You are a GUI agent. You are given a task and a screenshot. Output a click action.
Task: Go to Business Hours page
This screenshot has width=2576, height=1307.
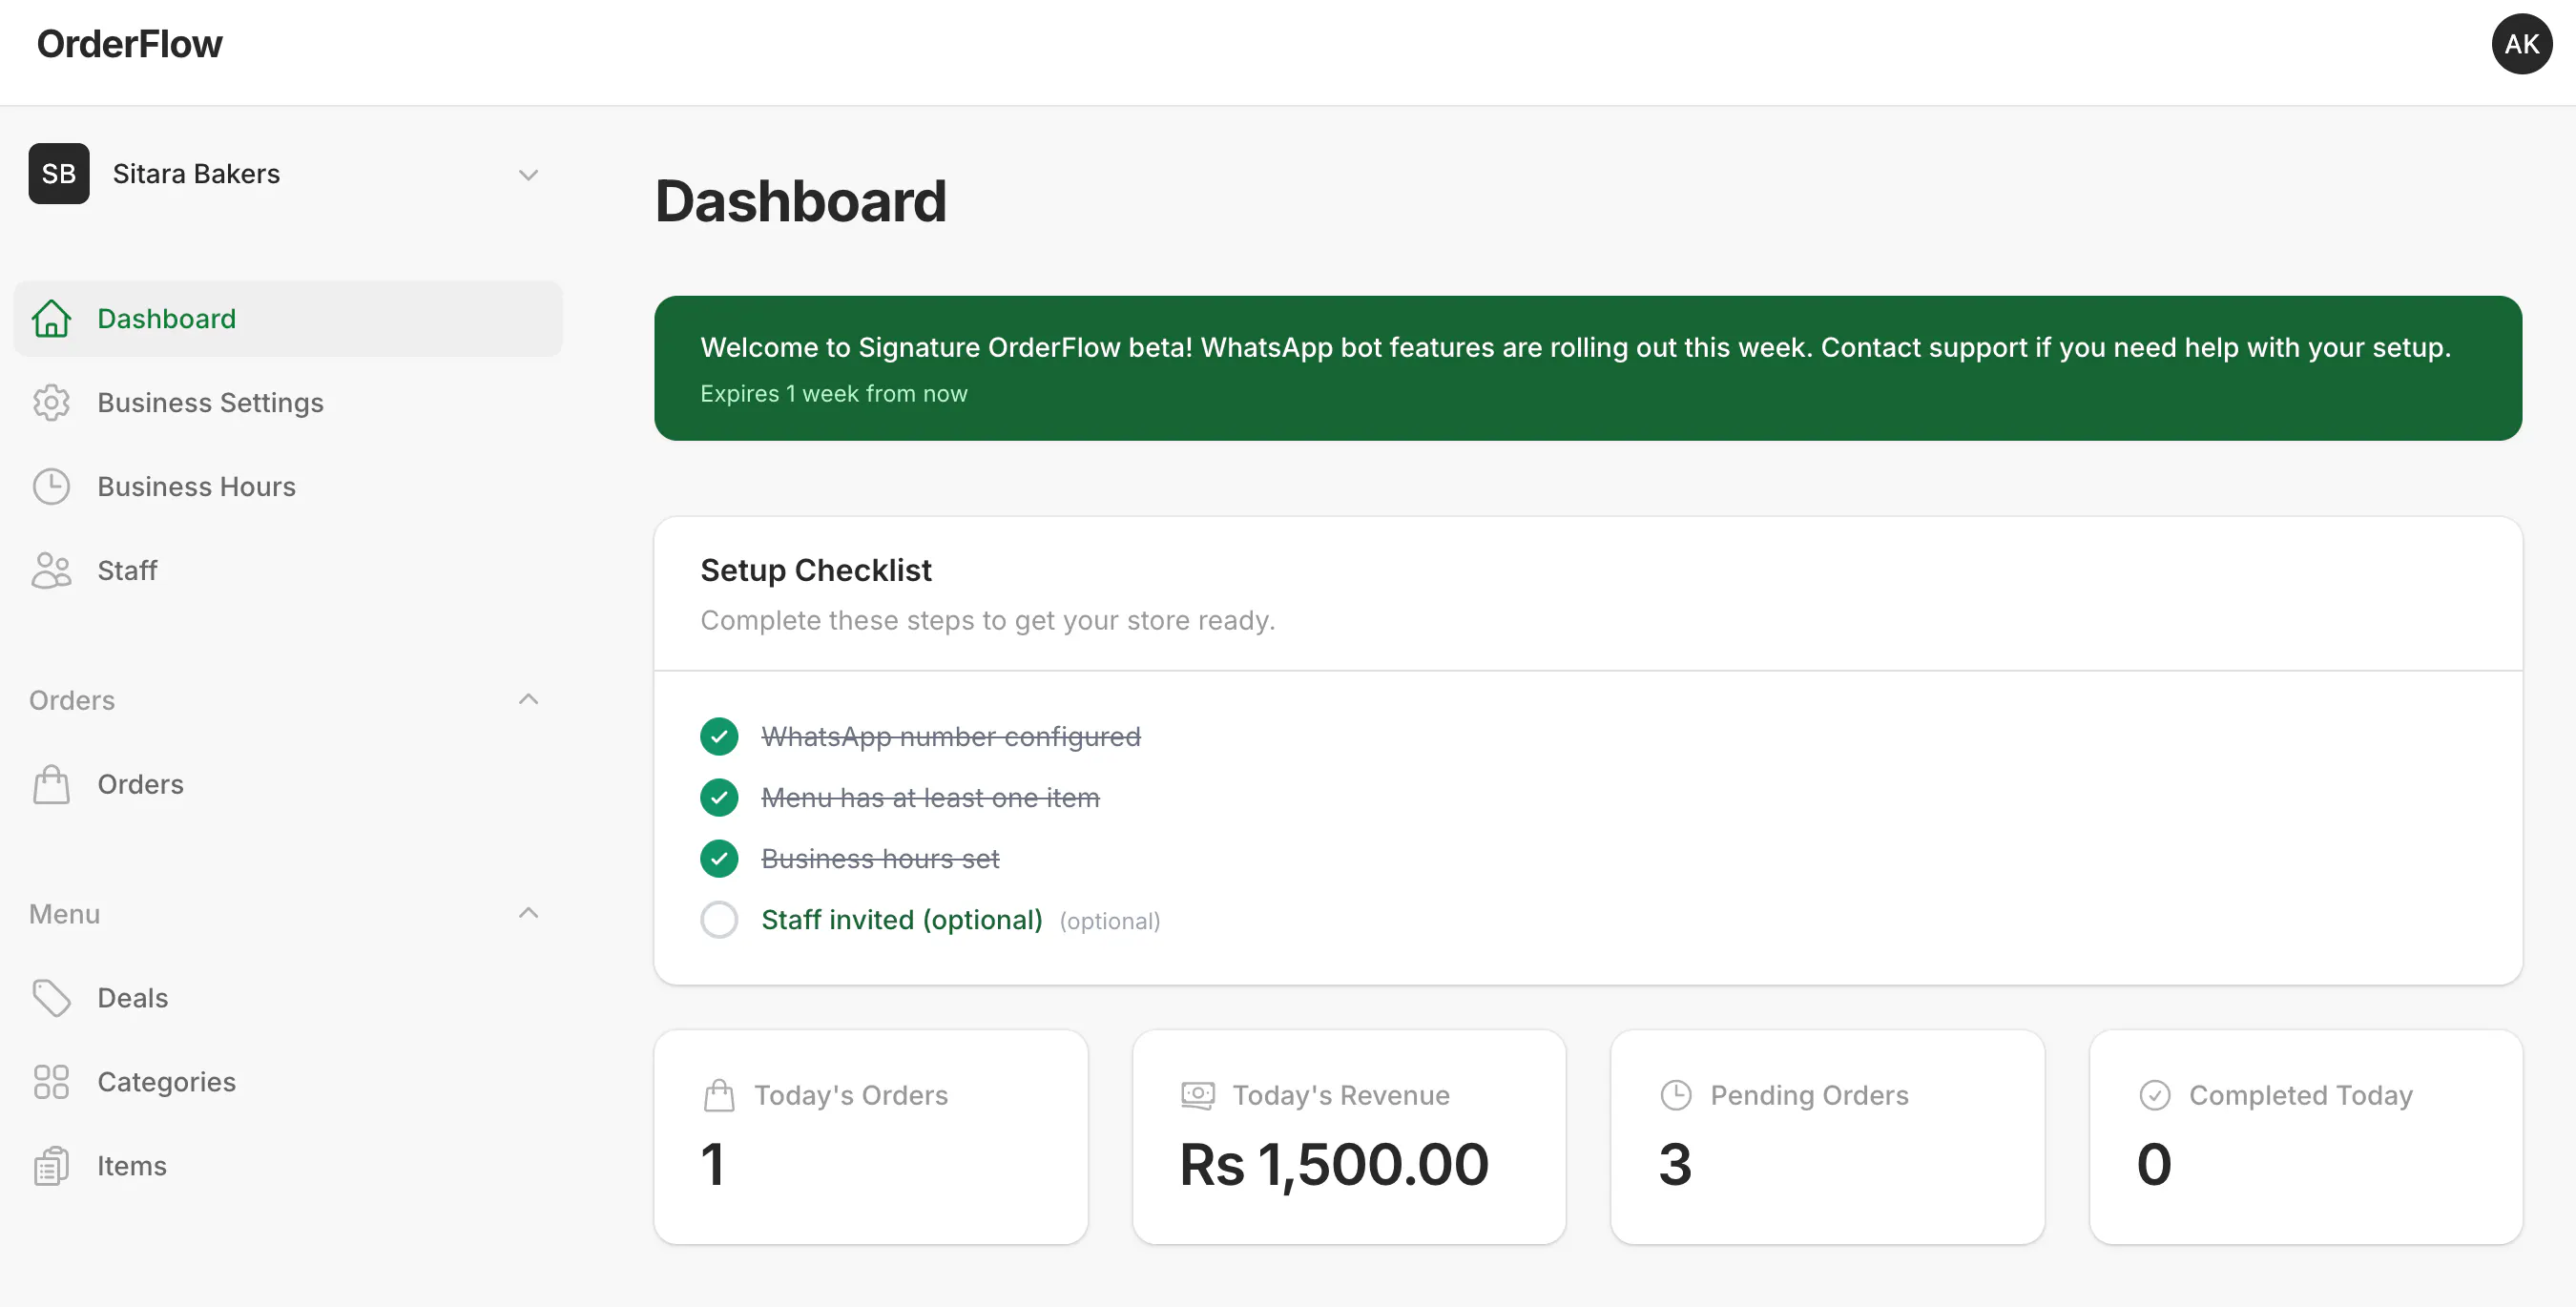tap(288, 487)
